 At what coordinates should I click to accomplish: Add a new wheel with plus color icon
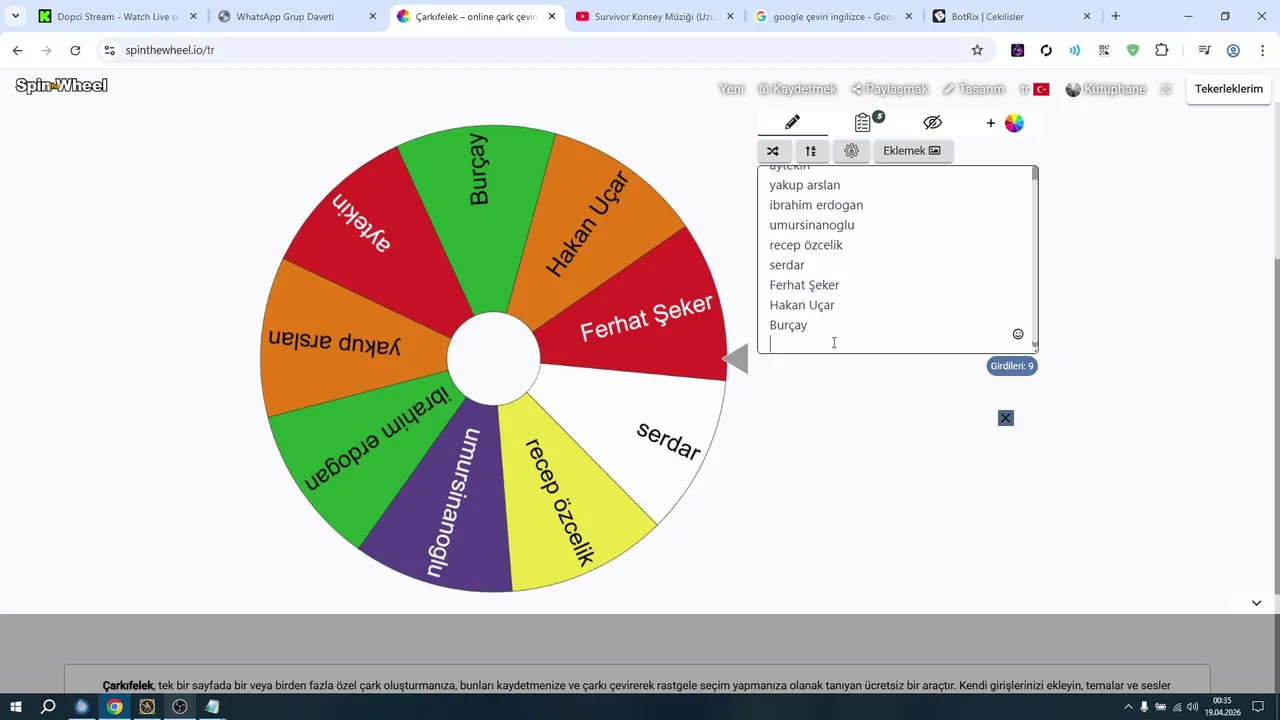coord(1005,123)
